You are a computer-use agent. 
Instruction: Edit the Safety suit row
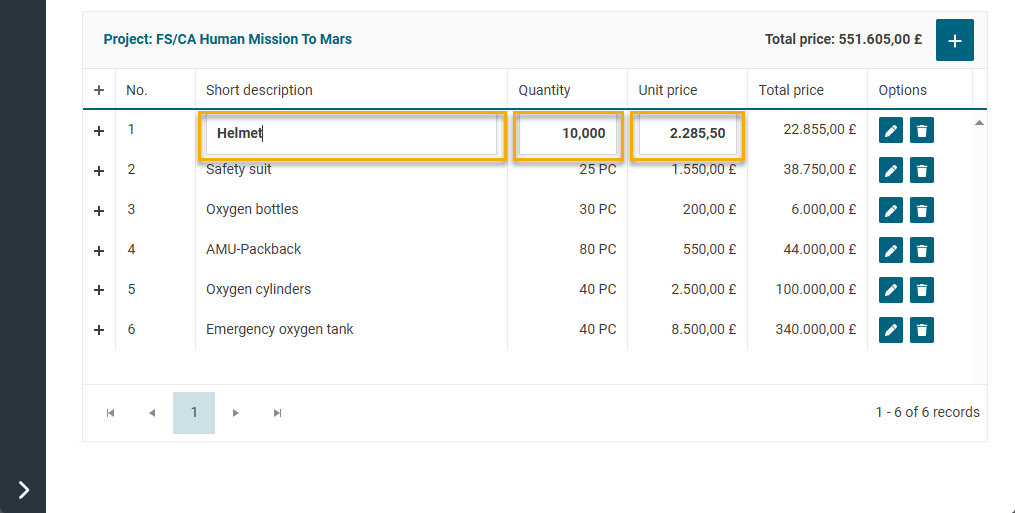point(891,170)
